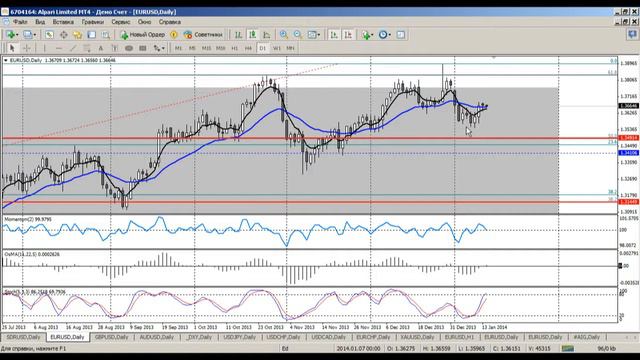Open the Вид menu
640x360 pixels.
(x=40, y=22)
